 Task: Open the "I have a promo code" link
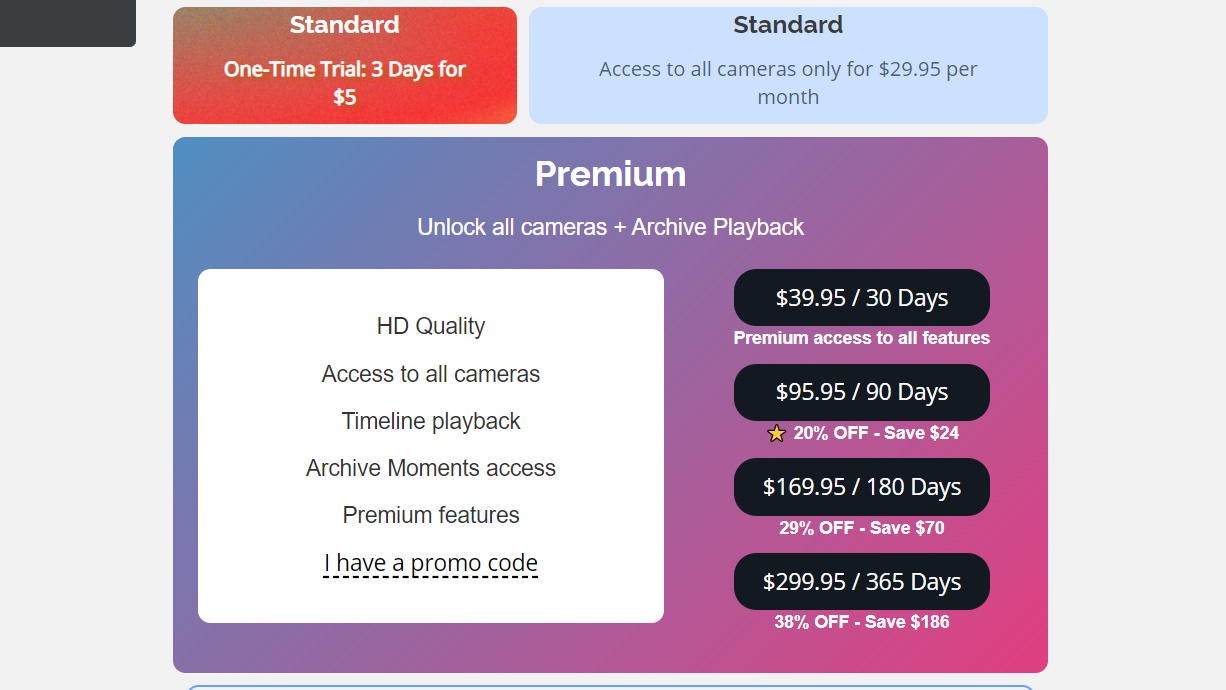click(431, 563)
